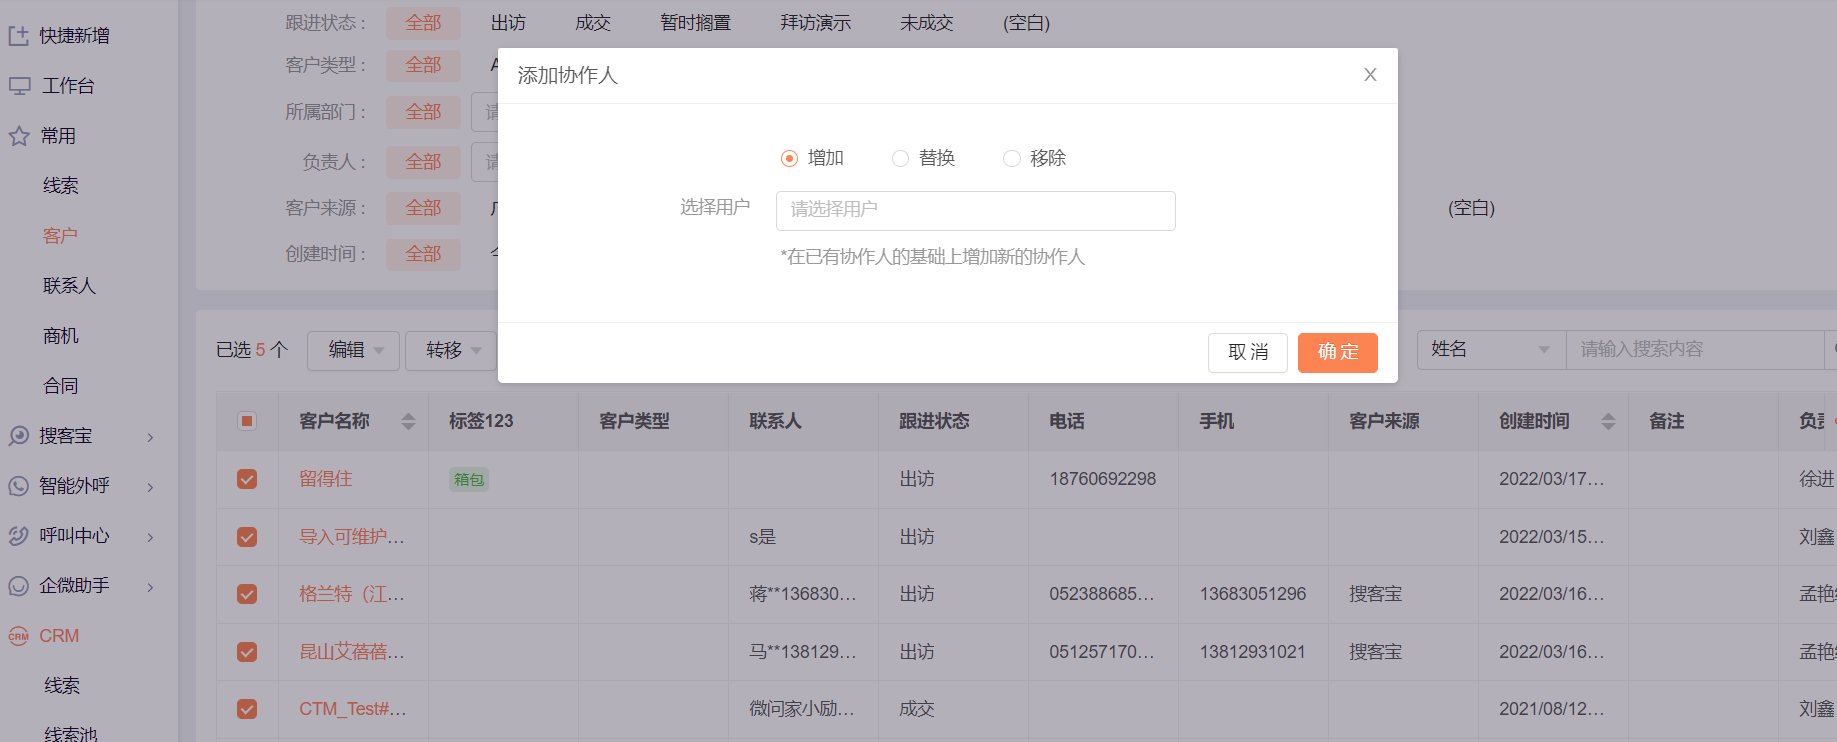
Task: Select the 替换 radio option
Action: click(900, 158)
